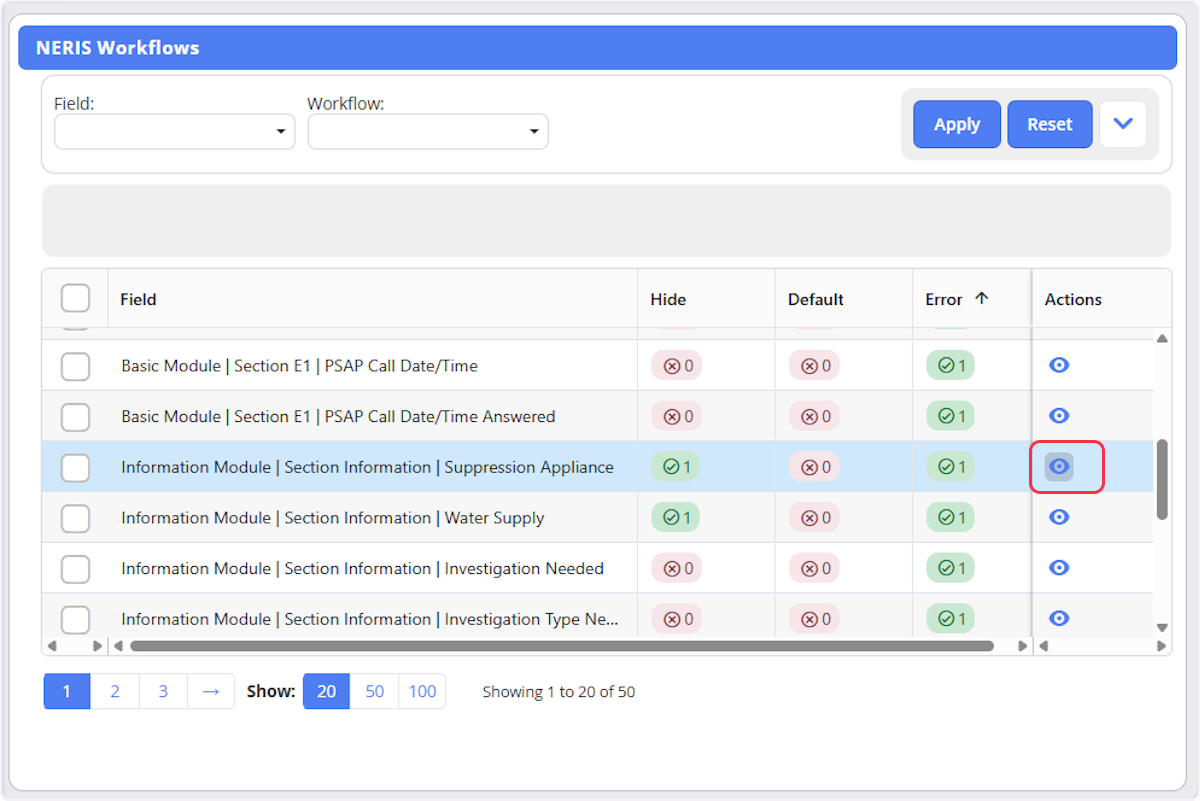The image size is (1200, 801).
Task: Click Hide status badge for Suppression Appliance
Action: click(676, 467)
